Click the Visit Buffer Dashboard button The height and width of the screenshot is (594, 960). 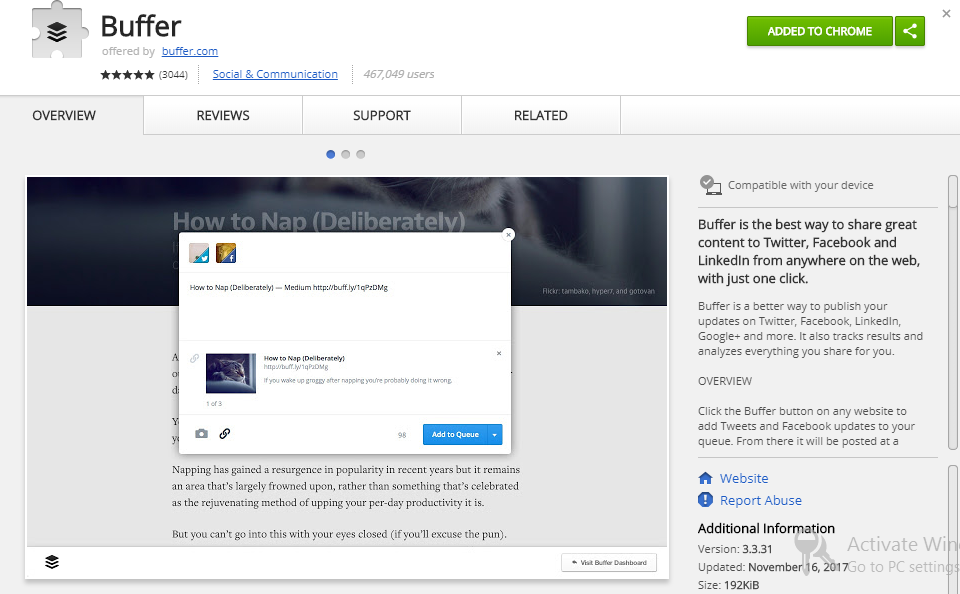point(609,563)
